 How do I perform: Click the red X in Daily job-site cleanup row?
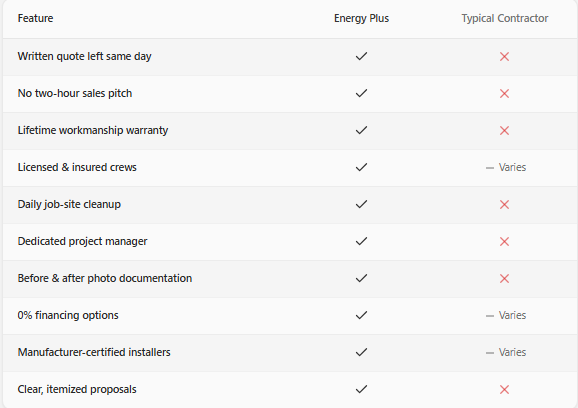coord(504,205)
